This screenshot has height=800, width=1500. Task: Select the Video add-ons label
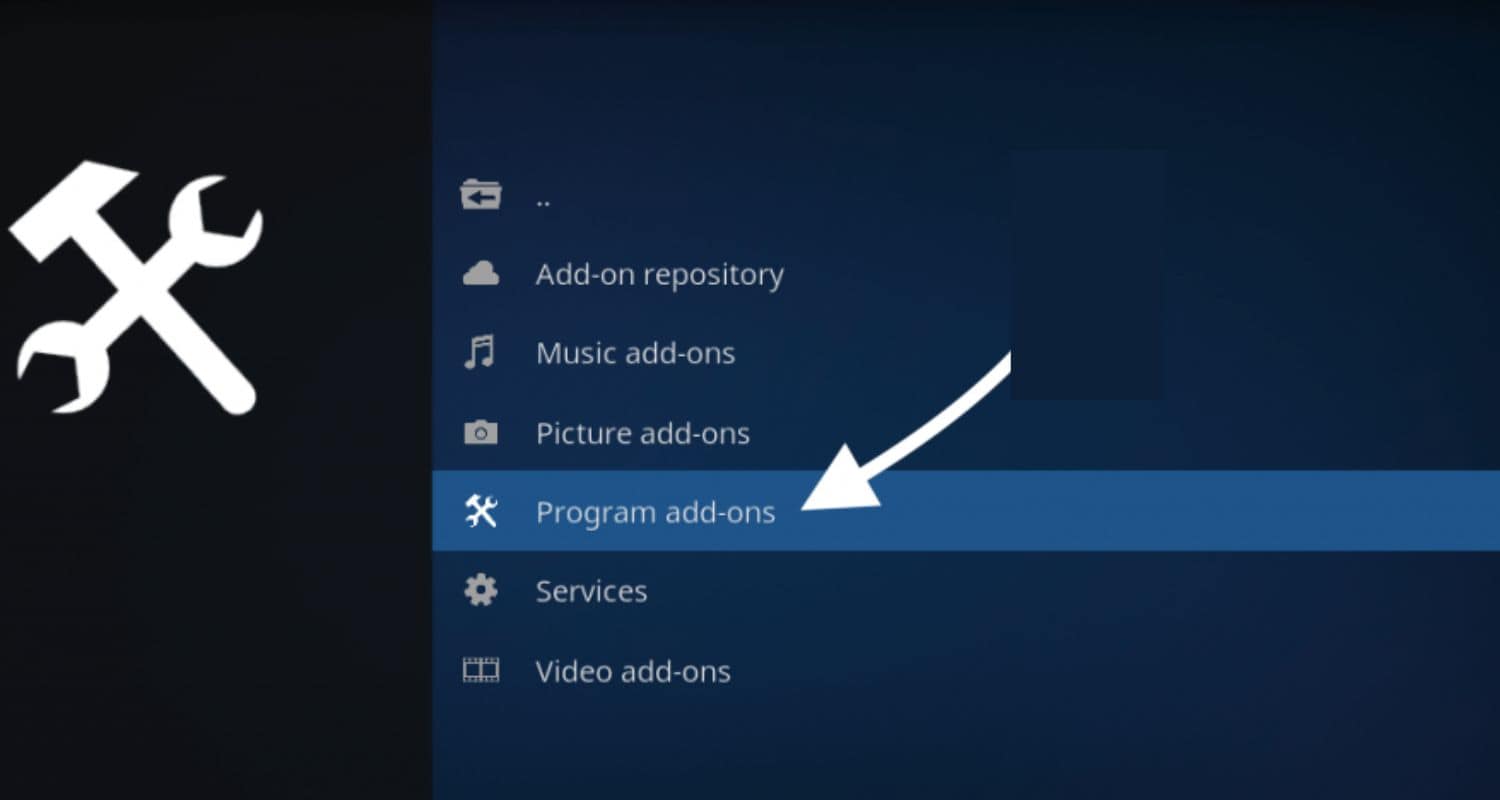click(x=634, y=671)
